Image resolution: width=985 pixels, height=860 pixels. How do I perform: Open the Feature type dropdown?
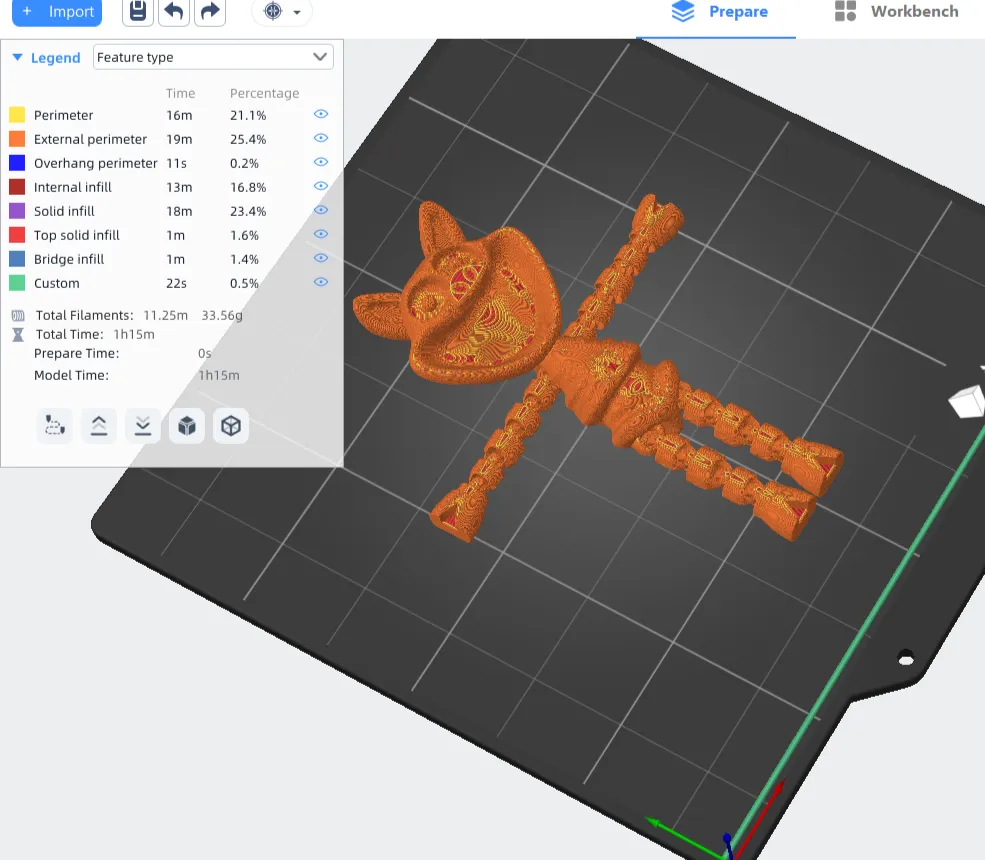tap(213, 57)
